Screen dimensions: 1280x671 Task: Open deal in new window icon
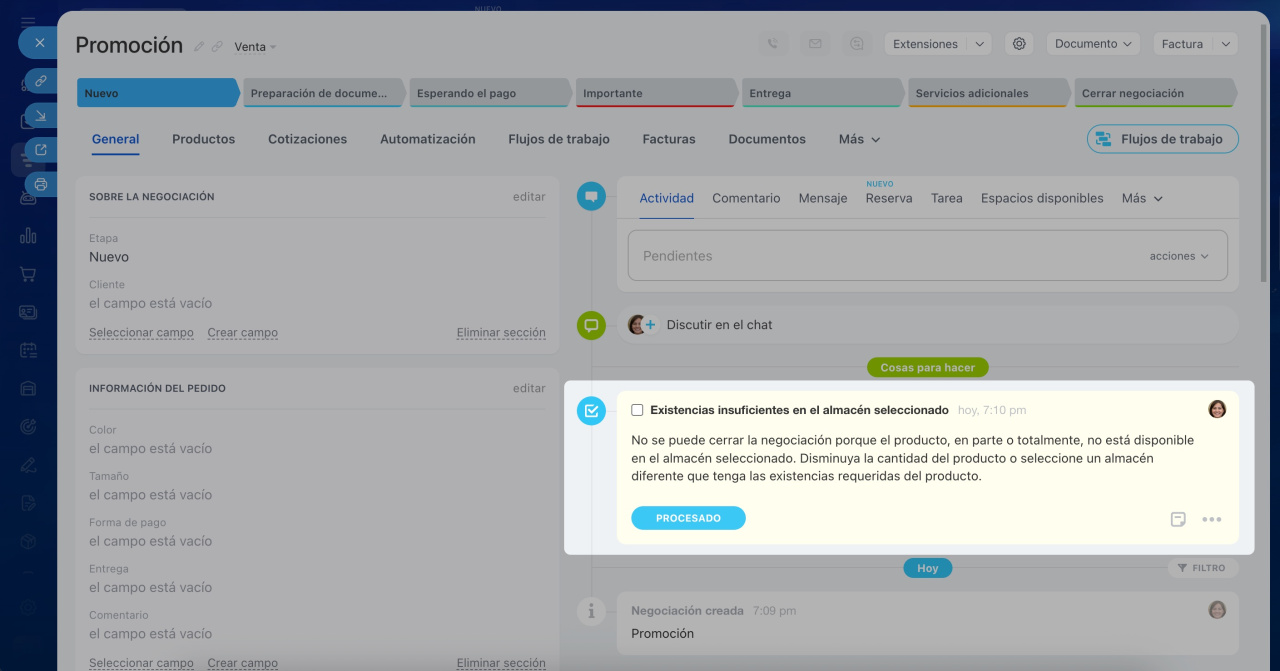click(x=41, y=150)
